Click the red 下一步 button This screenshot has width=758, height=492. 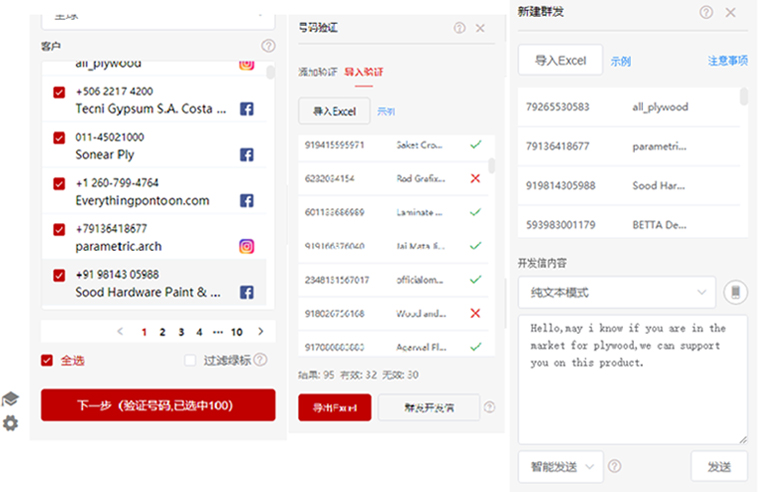point(157,405)
